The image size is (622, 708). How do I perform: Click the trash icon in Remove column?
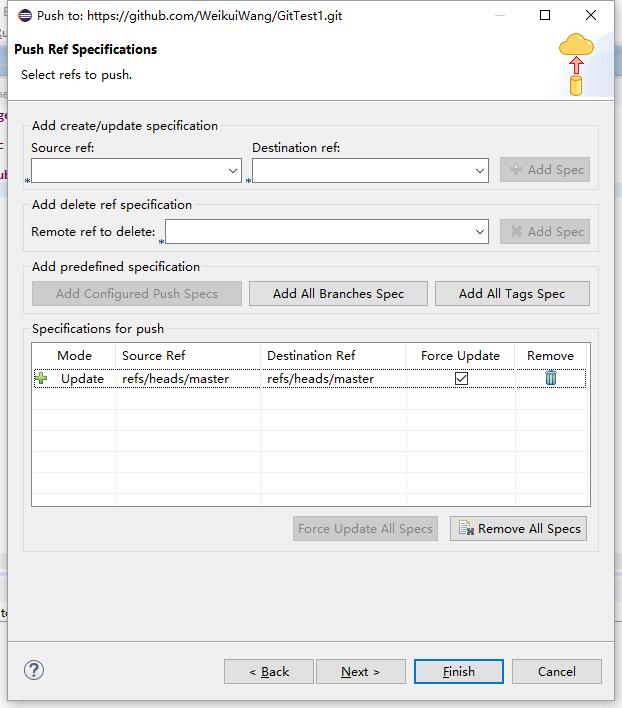pyautogui.click(x=550, y=378)
